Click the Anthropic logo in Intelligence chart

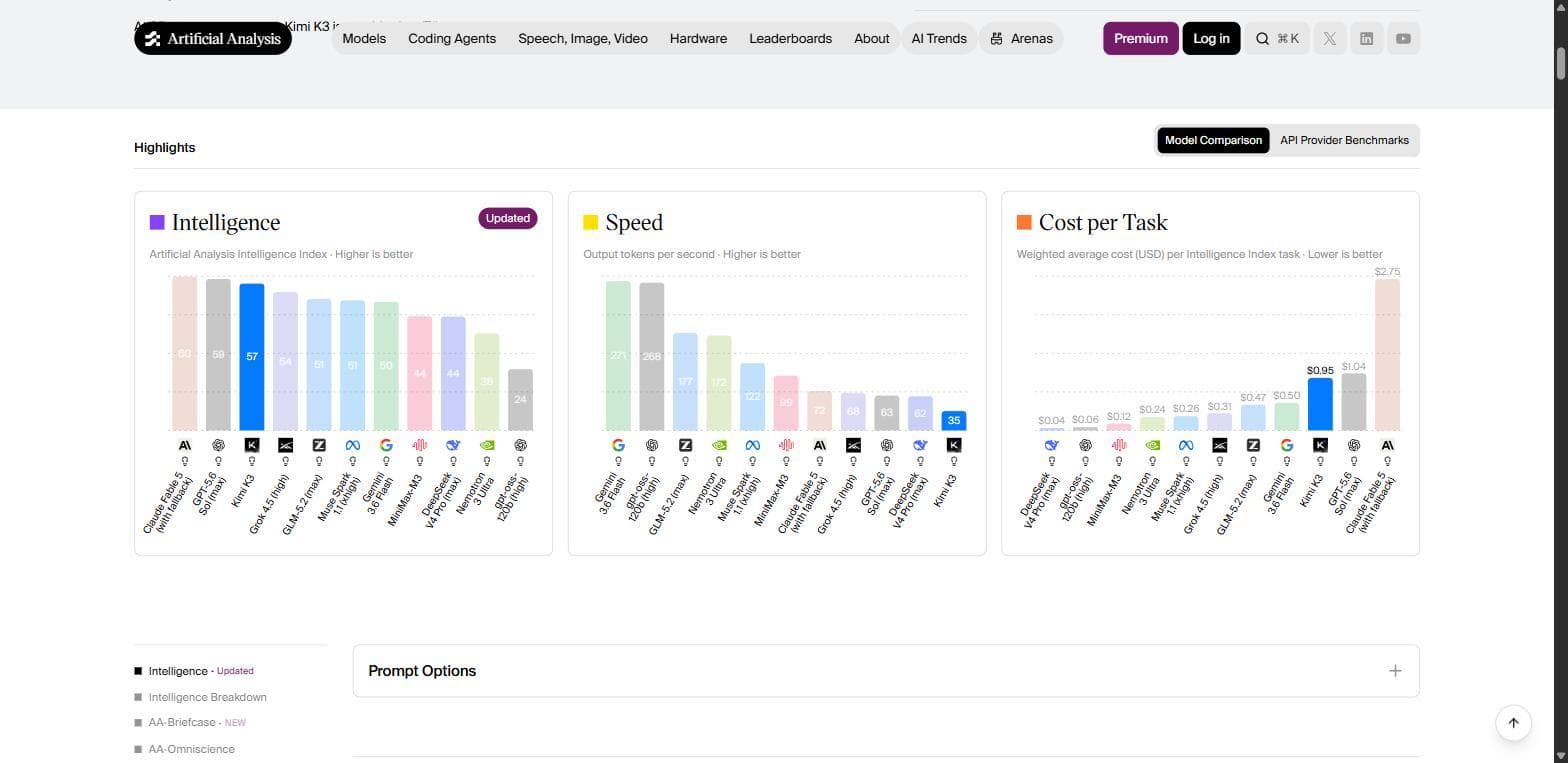[x=184, y=445]
